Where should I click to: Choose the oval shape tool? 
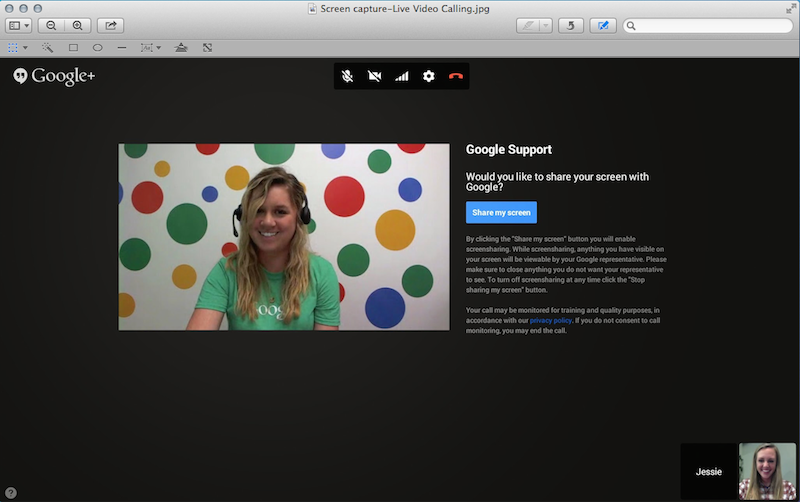[x=97, y=47]
